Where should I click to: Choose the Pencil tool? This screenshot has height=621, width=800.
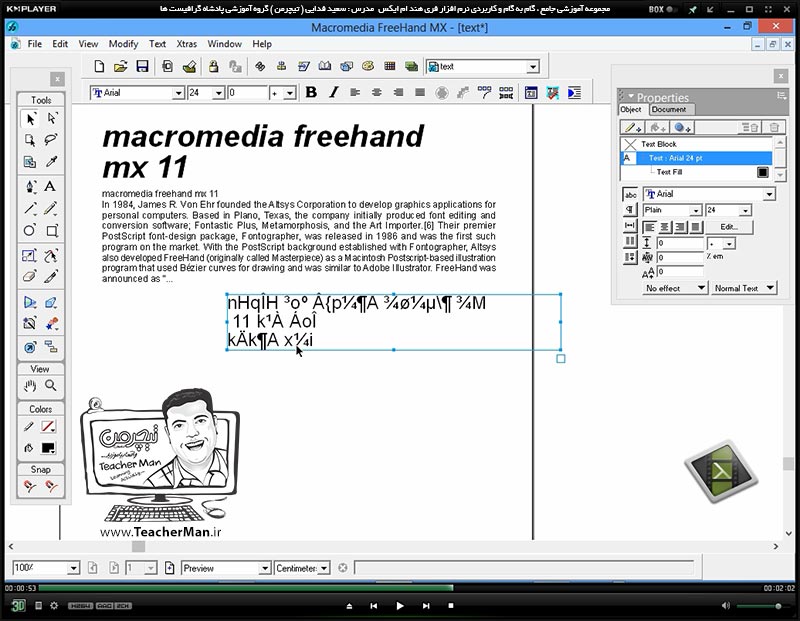(x=51, y=208)
